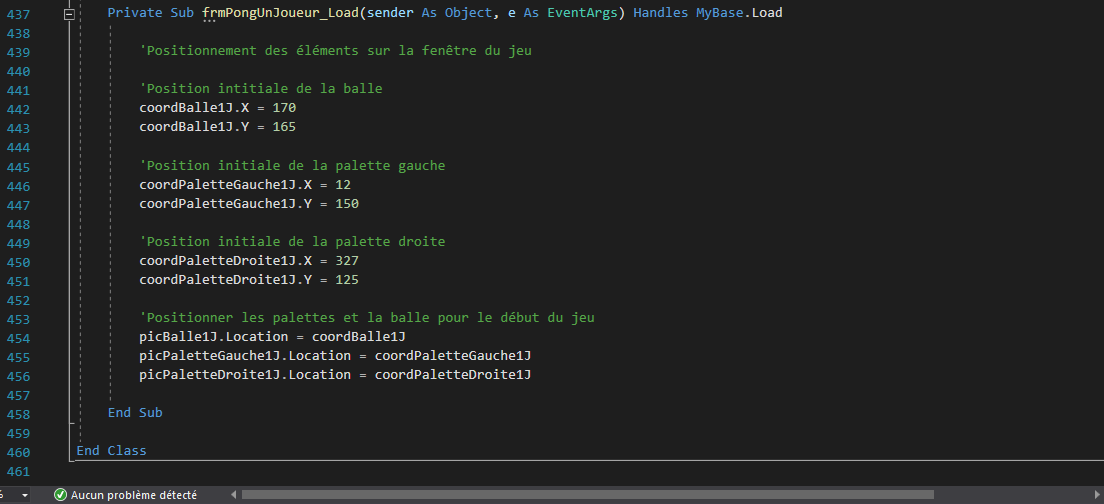Click the 'Object' type of sender parameter

(x=468, y=13)
